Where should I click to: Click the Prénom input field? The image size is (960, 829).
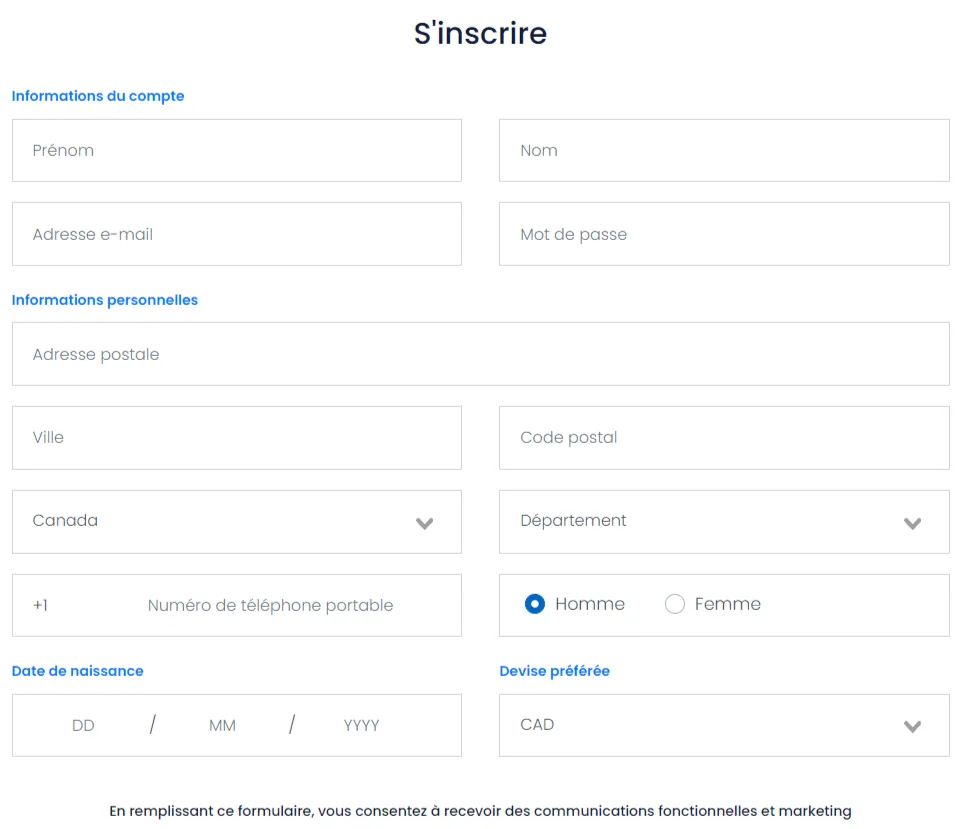click(236, 151)
